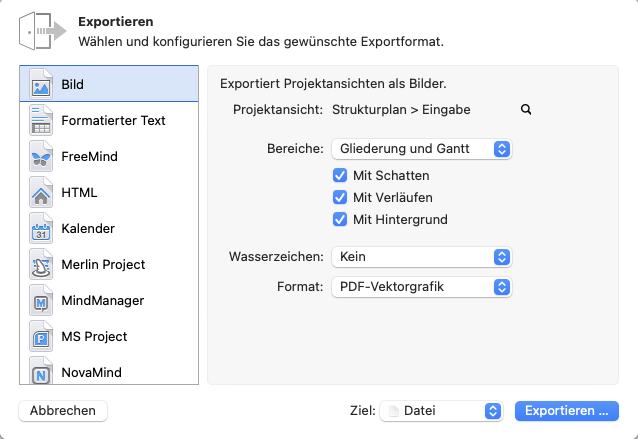This screenshot has width=638, height=439.
Task: Toggle the Mit Verläufen checkbox
Action: tap(340, 197)
